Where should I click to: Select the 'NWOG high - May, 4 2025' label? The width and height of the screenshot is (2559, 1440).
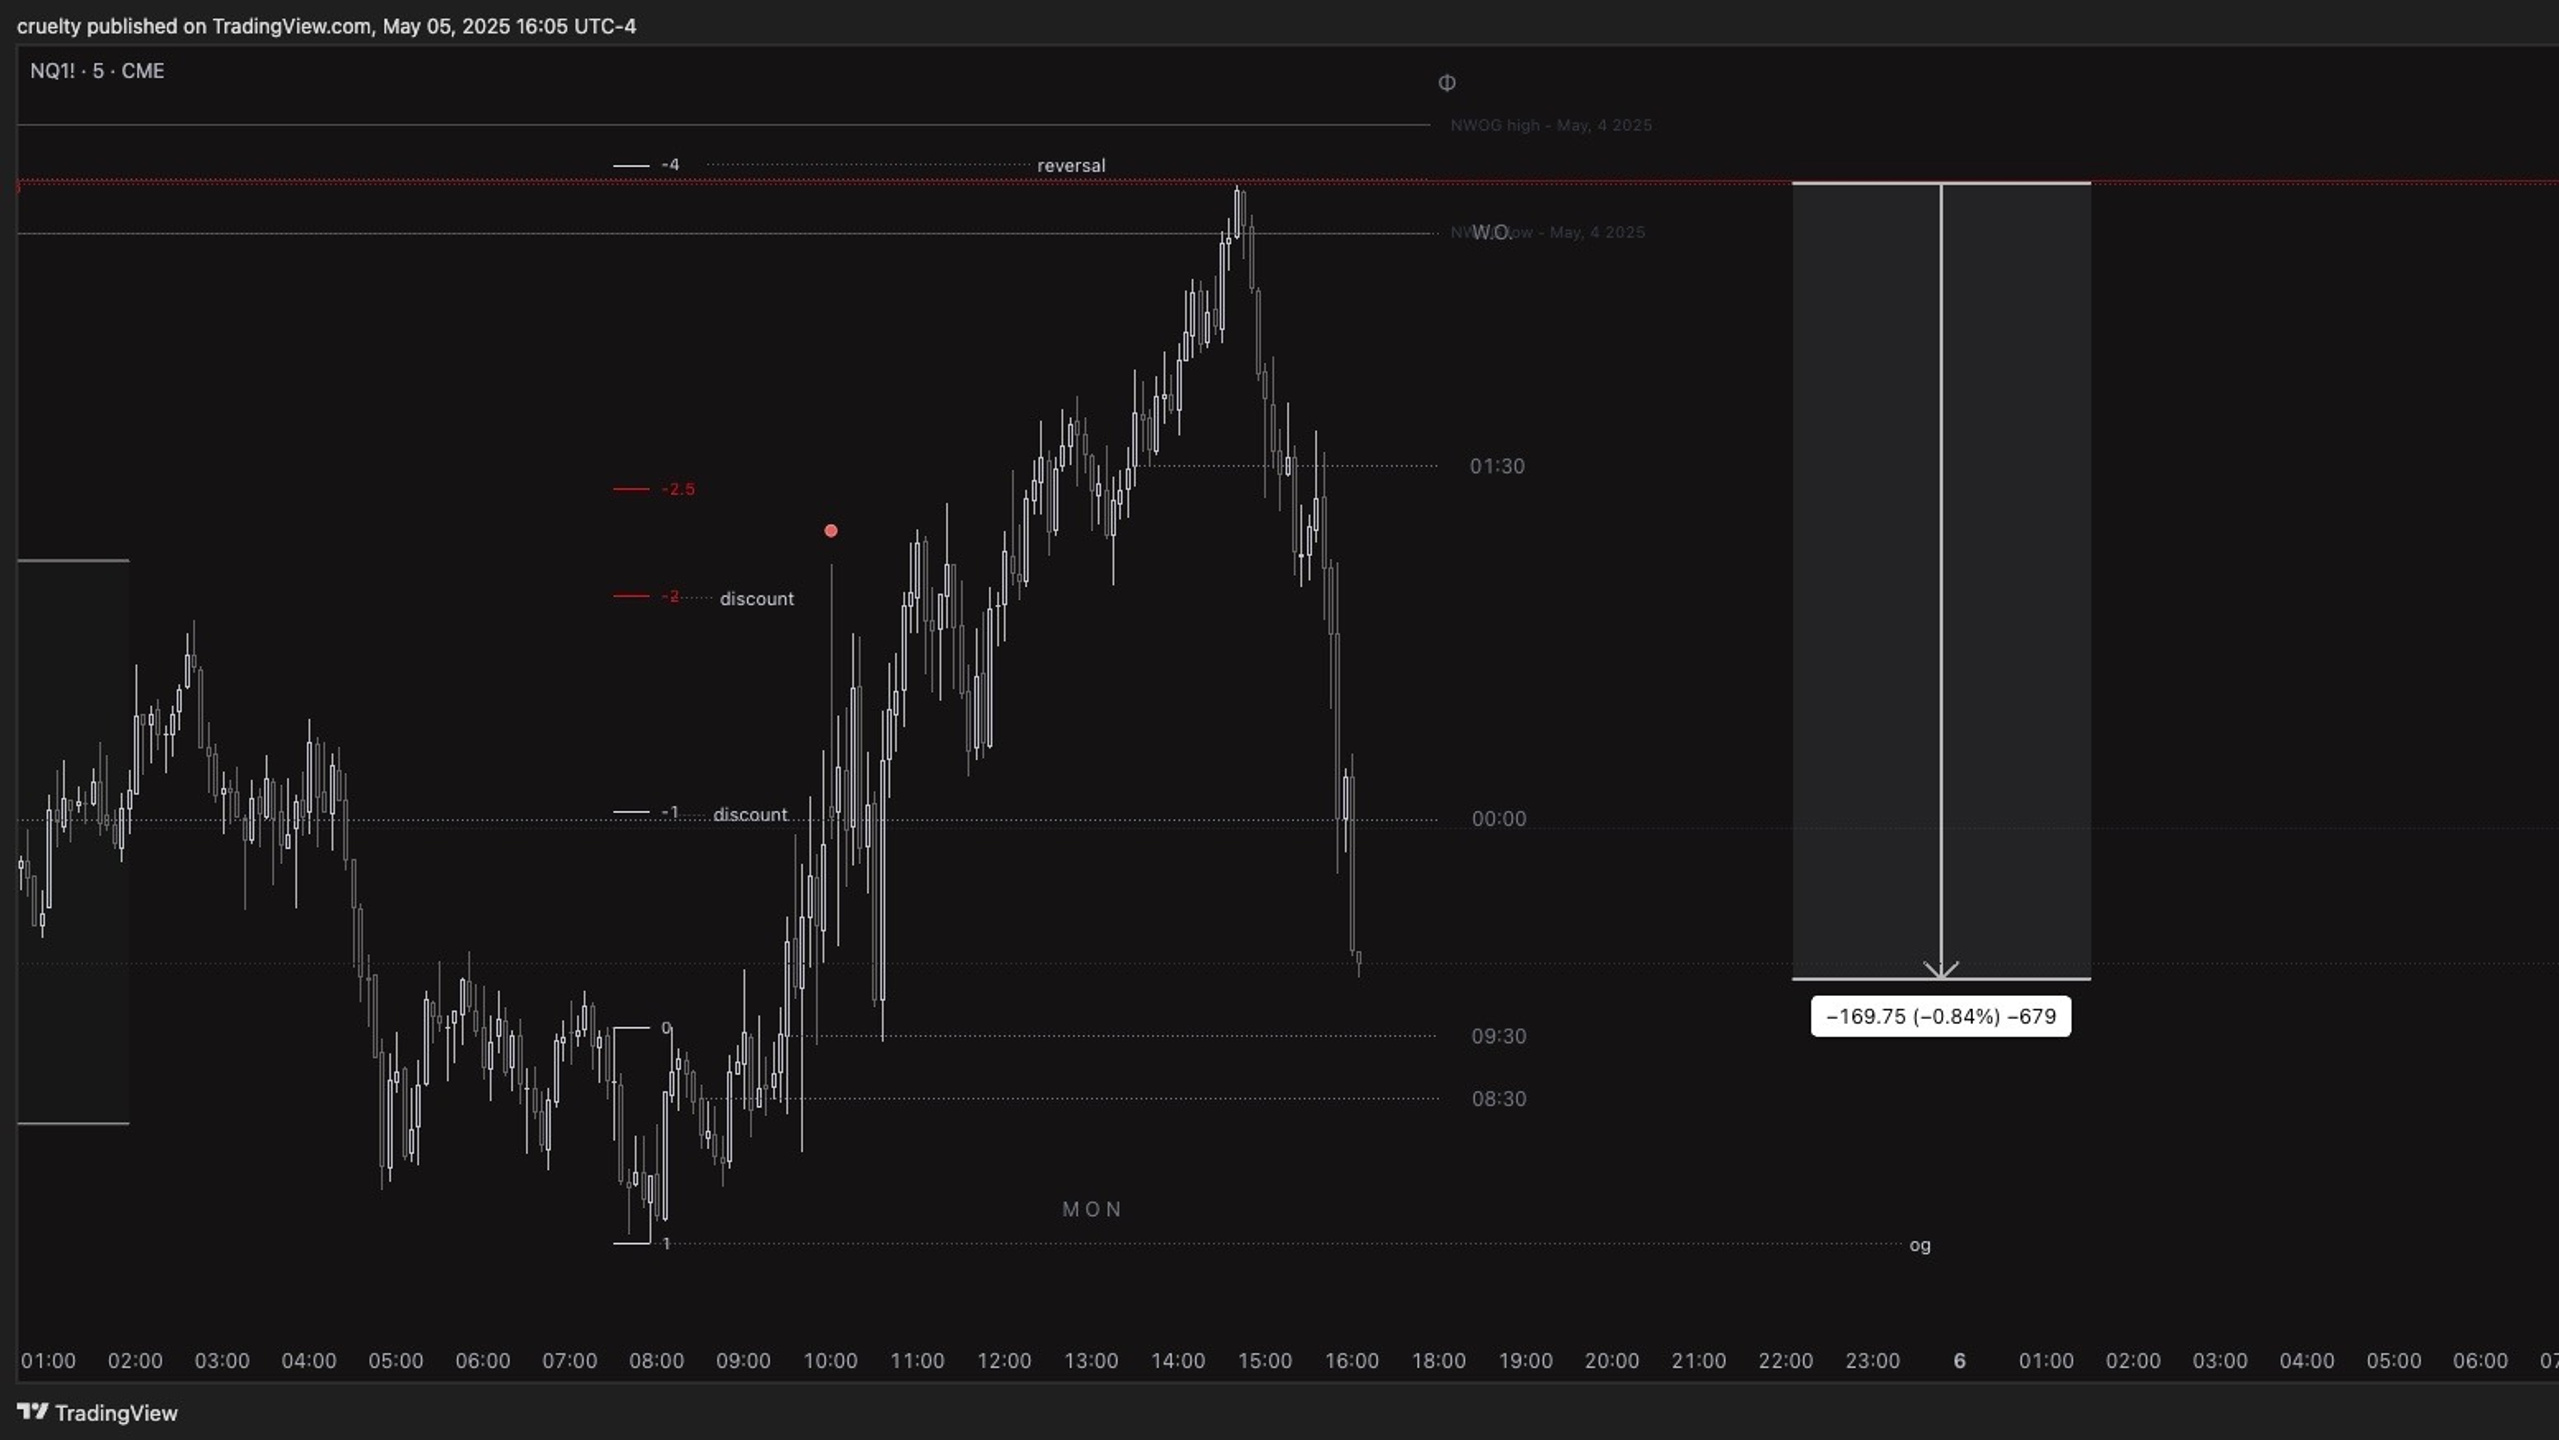click(x=1551, y=125)
